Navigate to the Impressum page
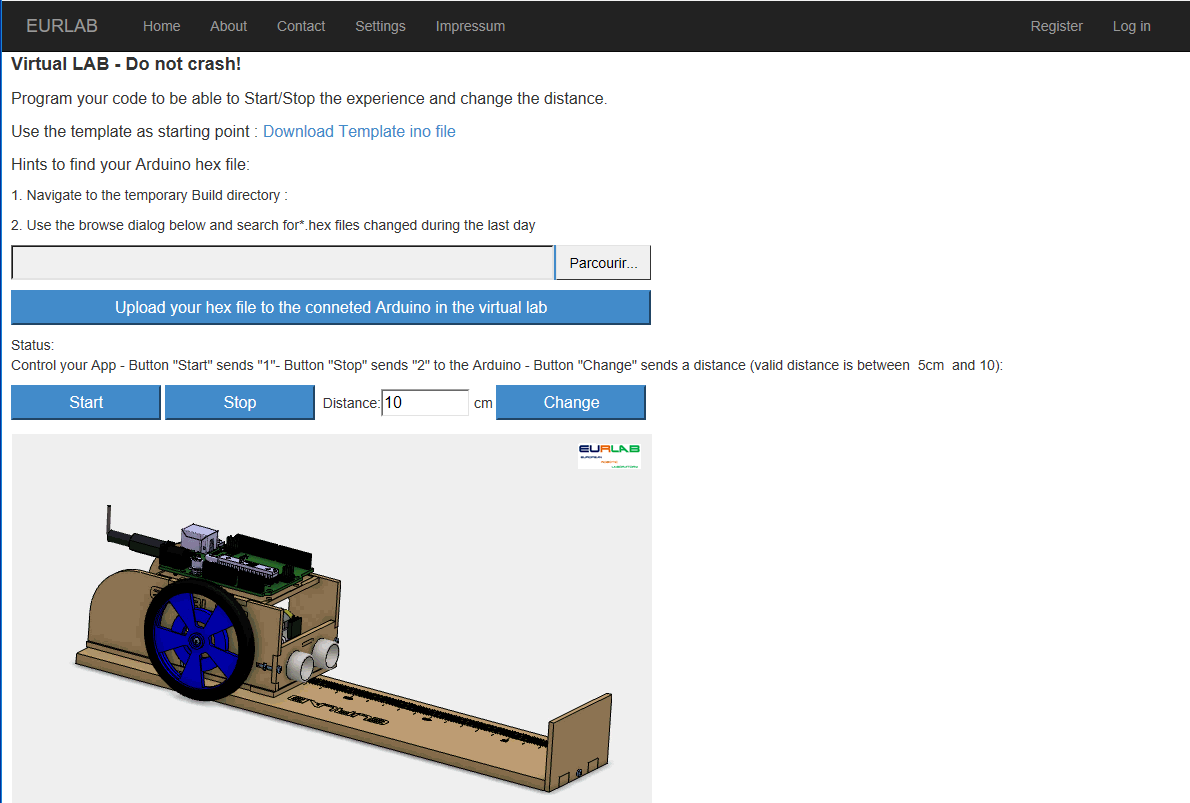1190x803 pixels. click(470, 26)
